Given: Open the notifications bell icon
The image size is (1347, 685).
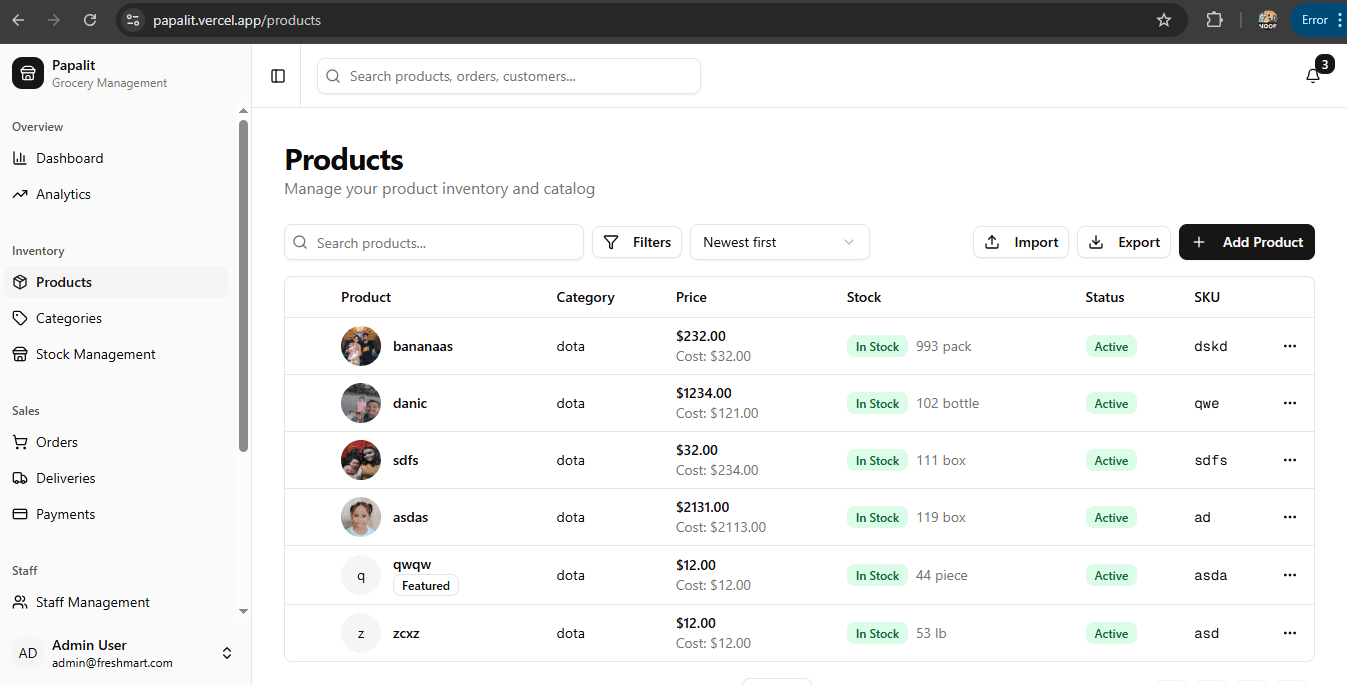Looking at the screenshot, I should [x=1313, y=76].
